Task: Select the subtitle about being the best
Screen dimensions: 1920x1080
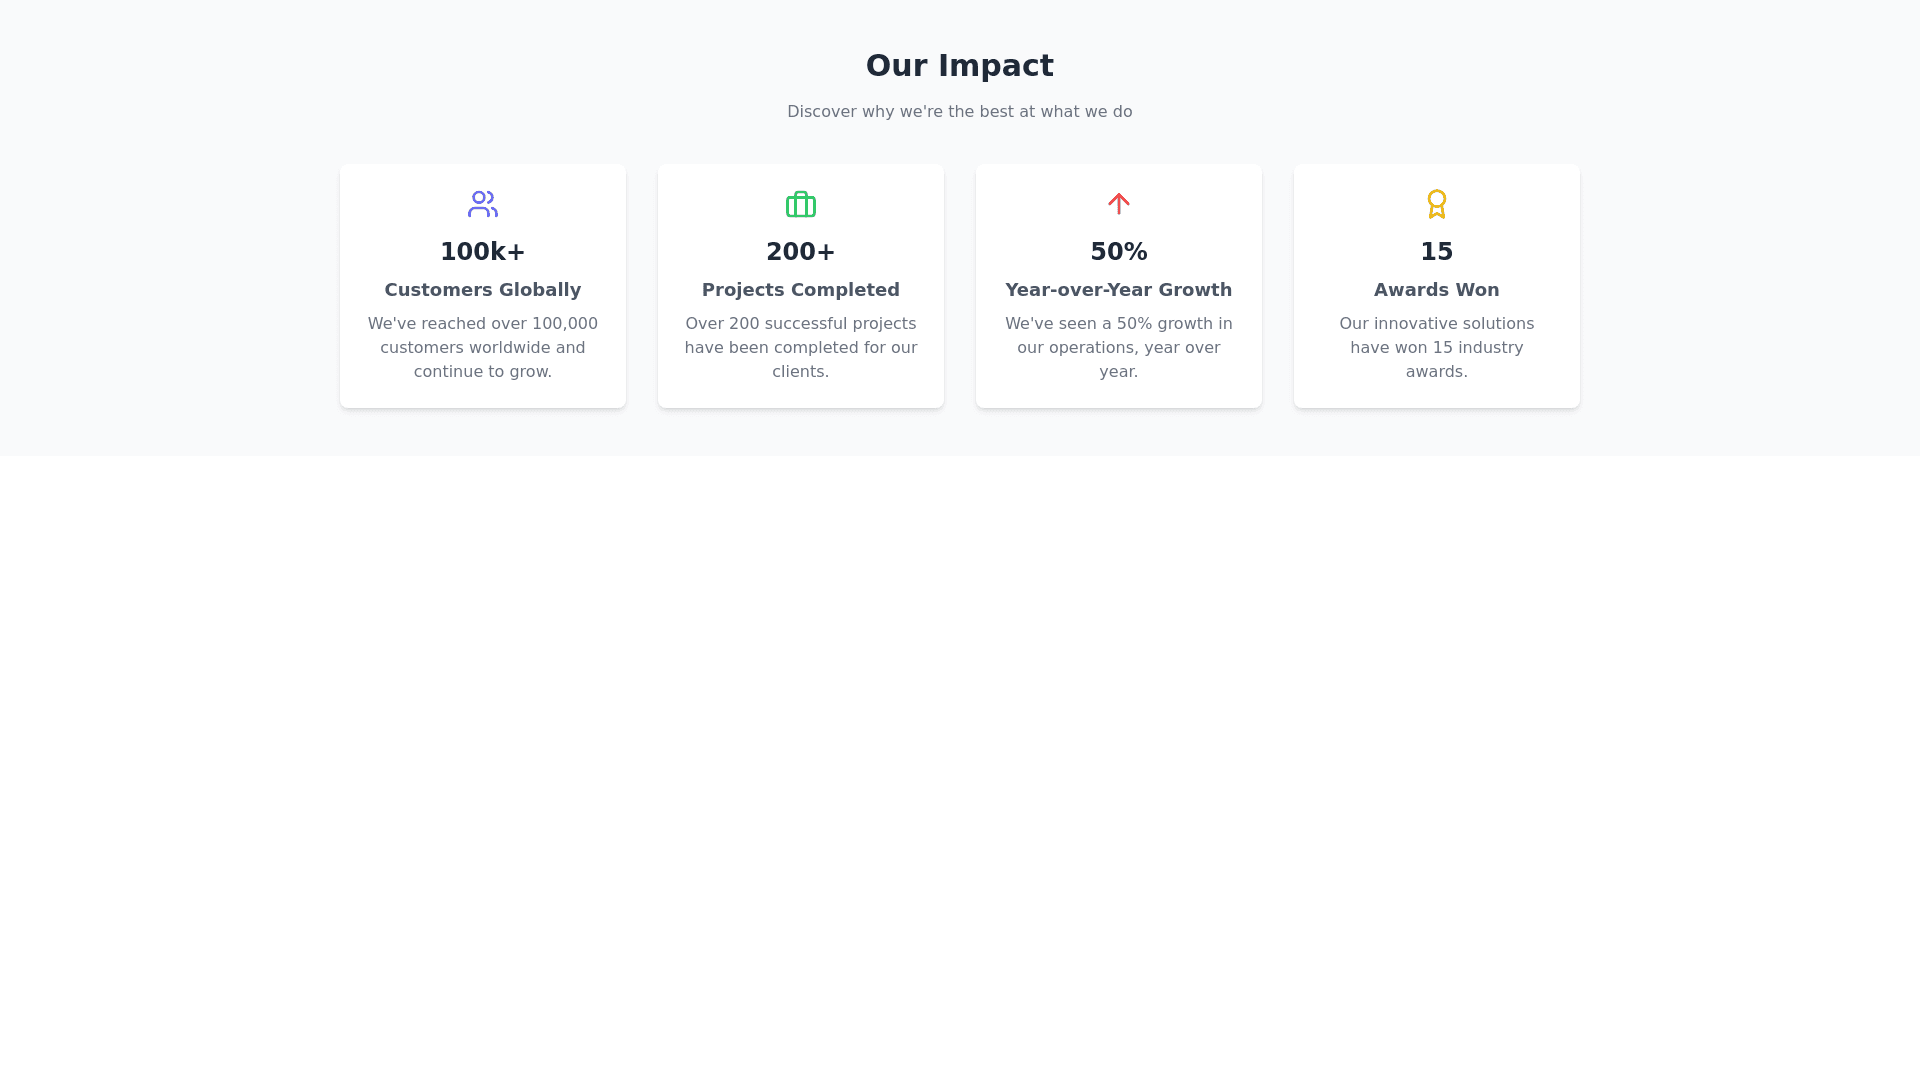Action: click(x=959, y=112)
